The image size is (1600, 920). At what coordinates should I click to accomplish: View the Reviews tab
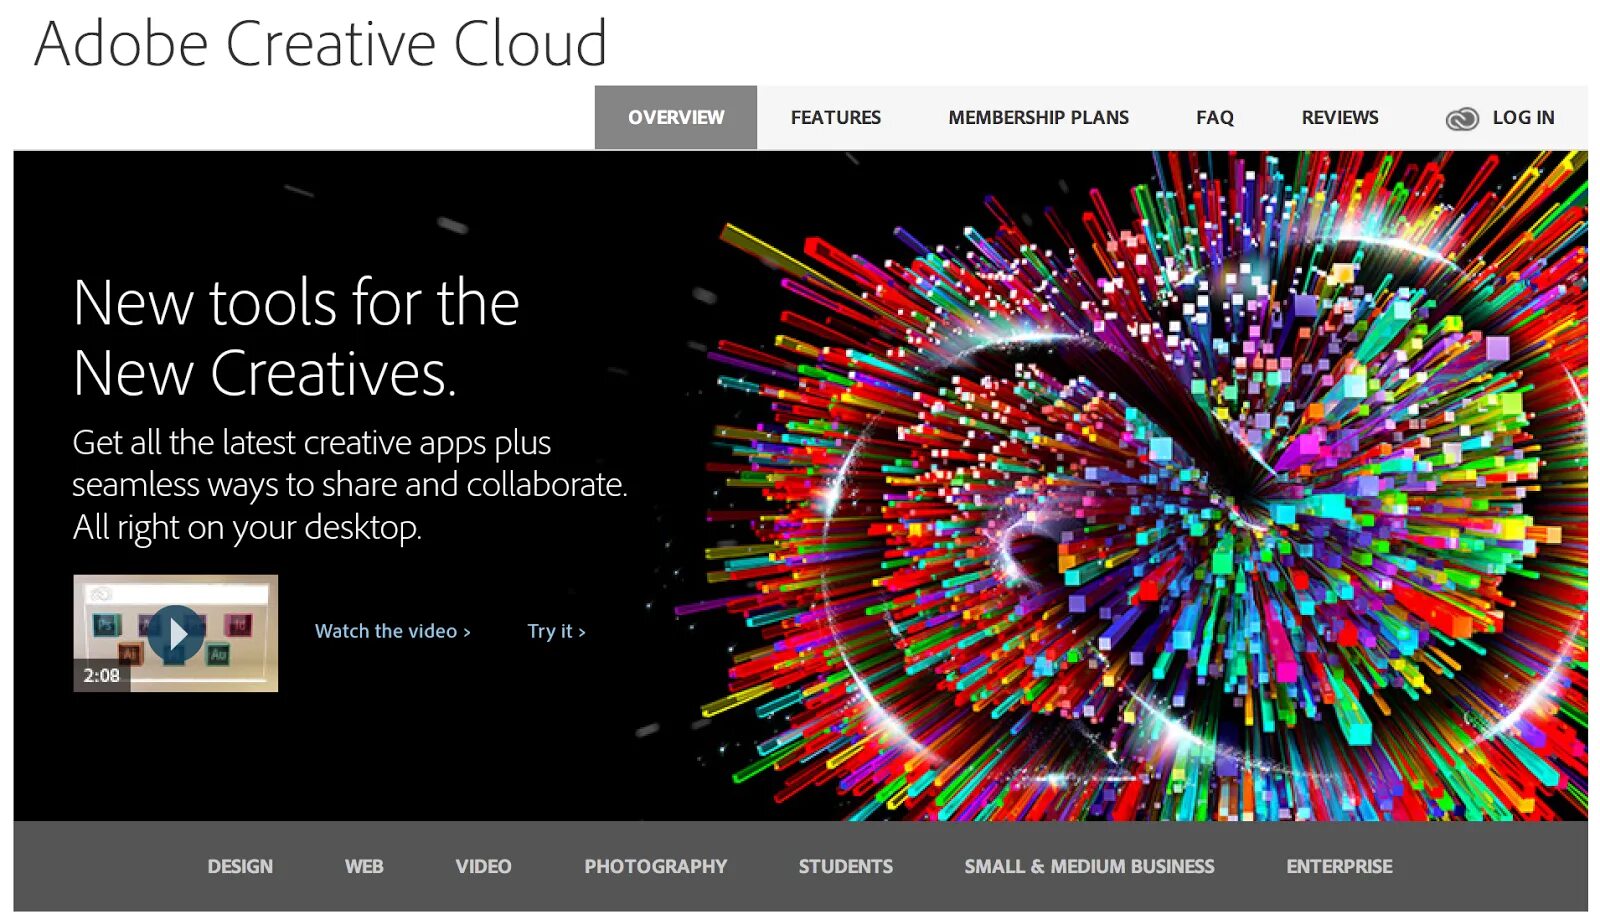1339,117
